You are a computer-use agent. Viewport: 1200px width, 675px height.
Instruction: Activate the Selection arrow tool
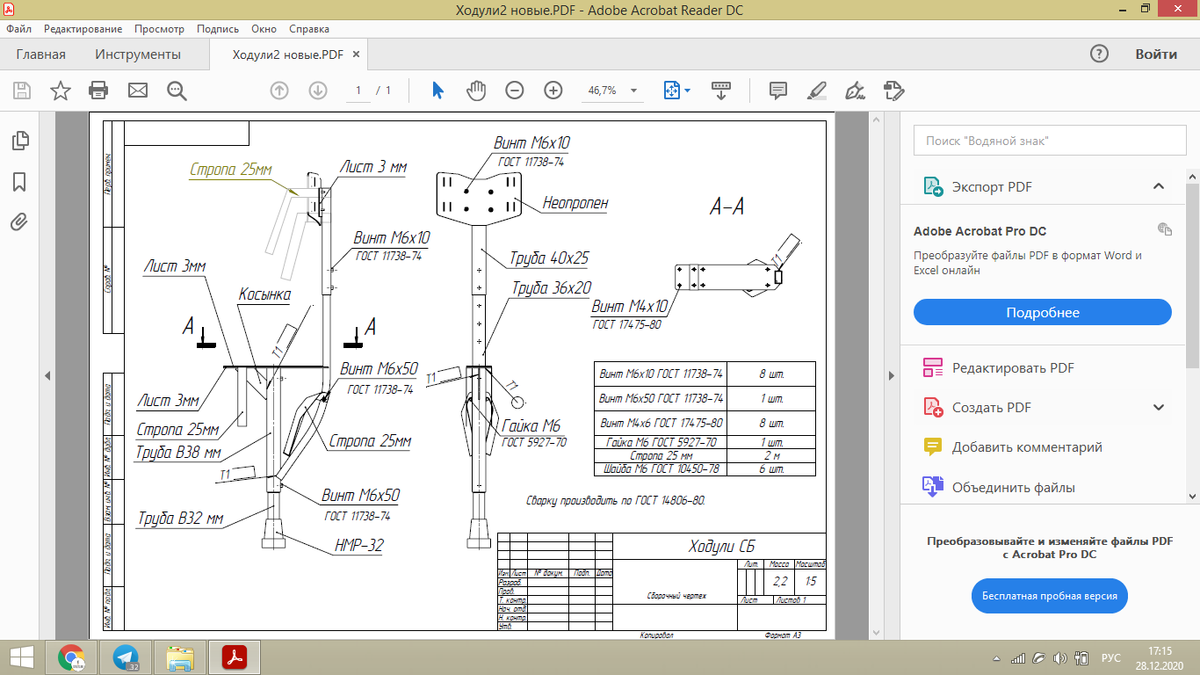pos(437,91)
